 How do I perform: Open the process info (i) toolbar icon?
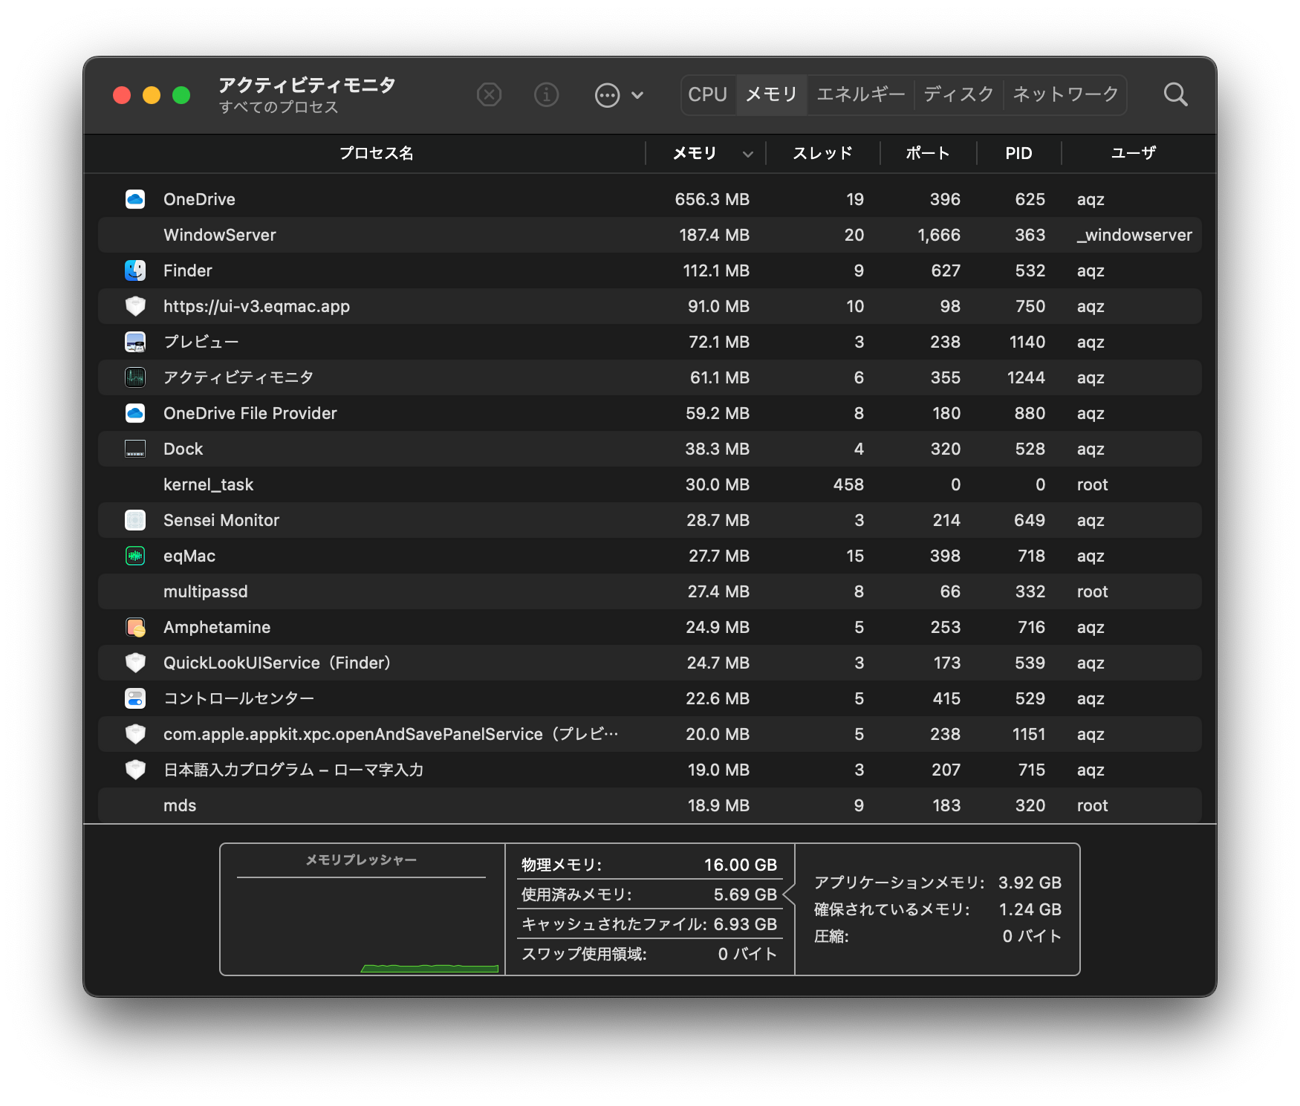click(x=546, y=95)
